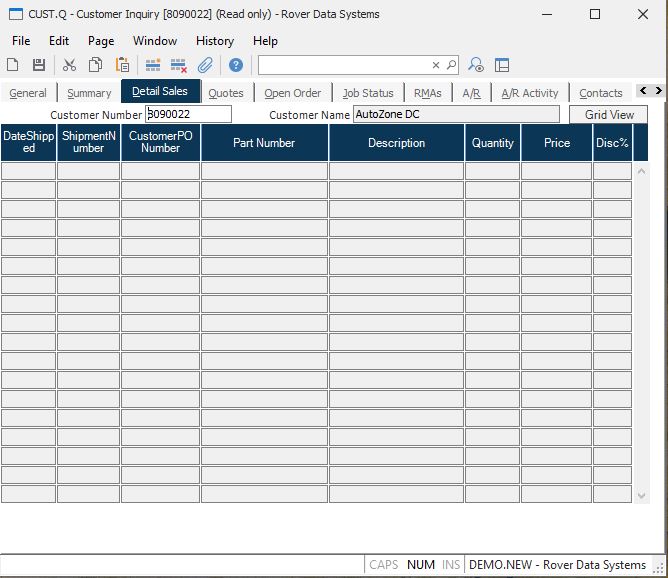Open attachments with paperclip icon
668x578 pixels.
click(205, 65)
